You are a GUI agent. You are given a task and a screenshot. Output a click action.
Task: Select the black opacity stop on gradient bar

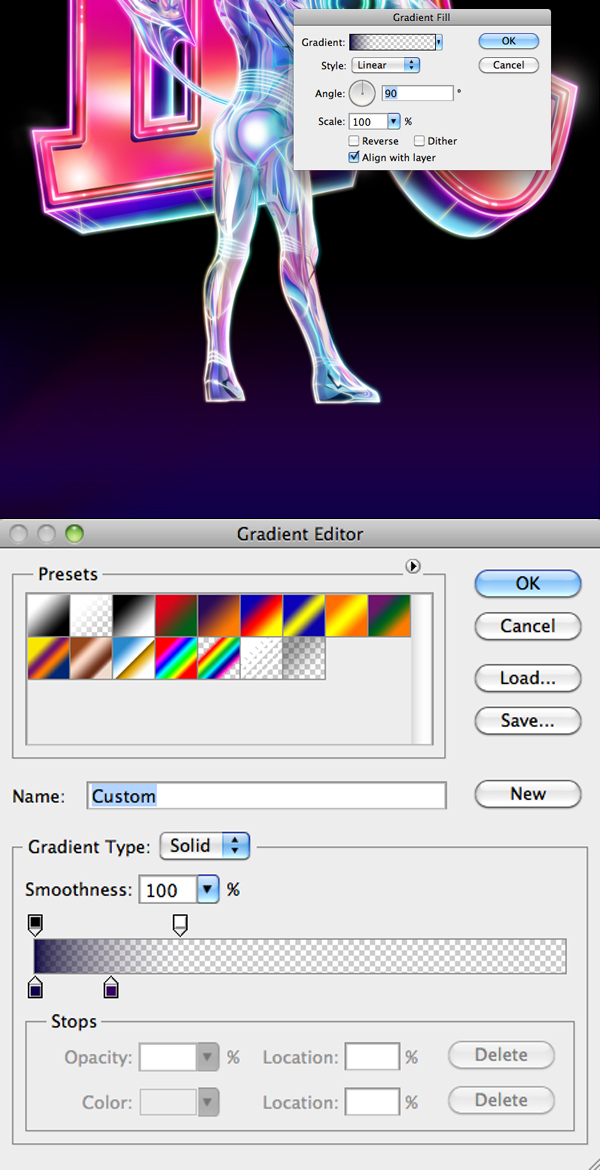[x=35, y=925]
